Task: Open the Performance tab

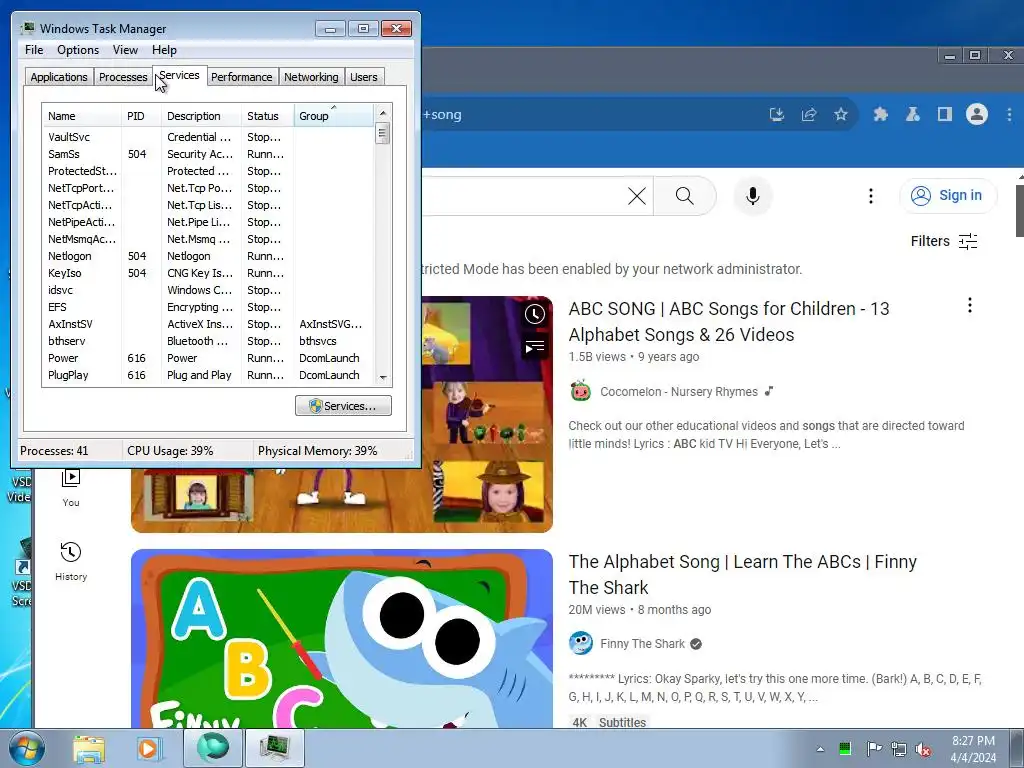Action: (x=242, y=77)
